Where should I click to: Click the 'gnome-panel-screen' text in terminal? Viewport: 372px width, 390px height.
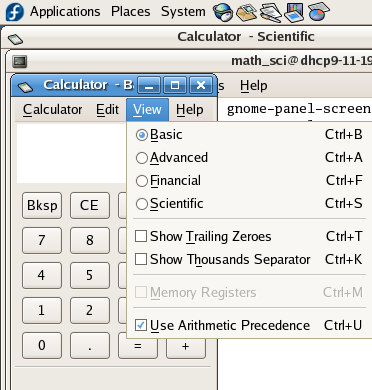tap(299, 109)
